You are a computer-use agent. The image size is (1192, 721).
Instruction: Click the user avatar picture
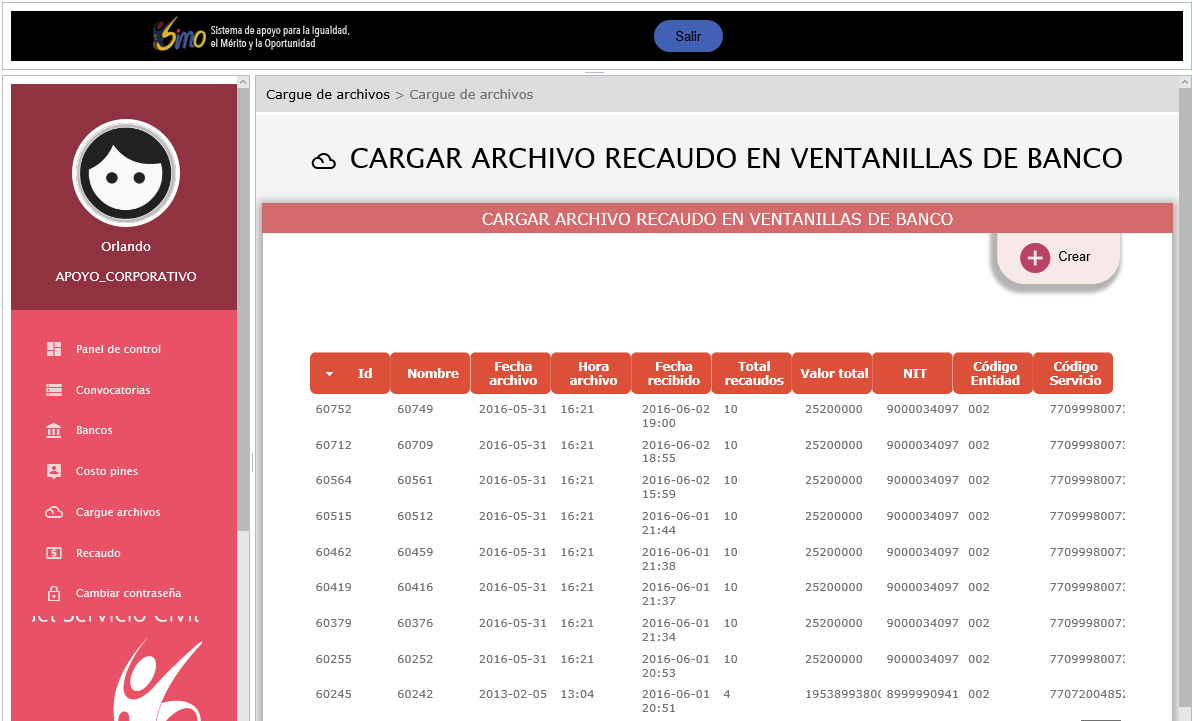[x=126, y=173]
